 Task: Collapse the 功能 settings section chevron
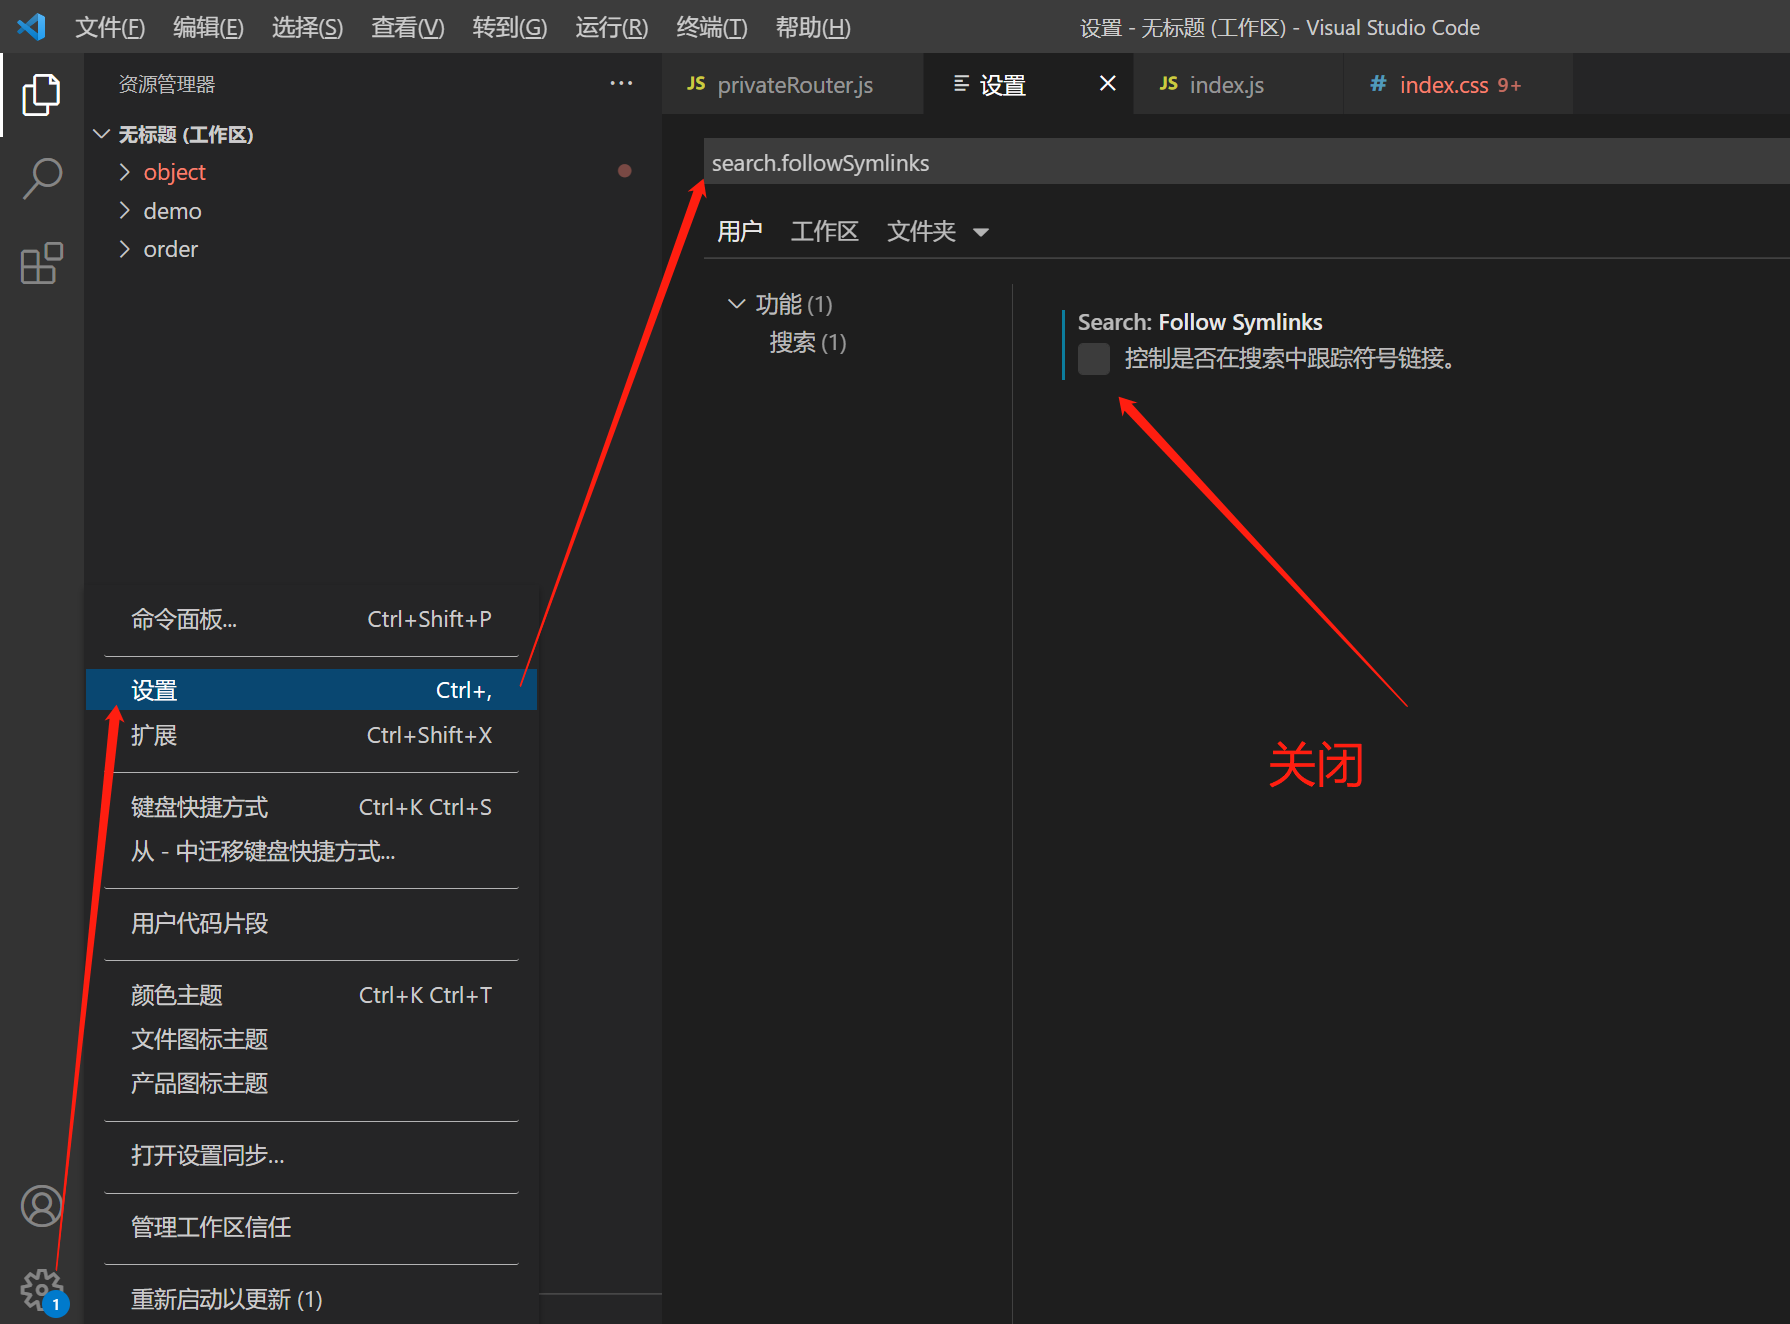tap(737, 303)
